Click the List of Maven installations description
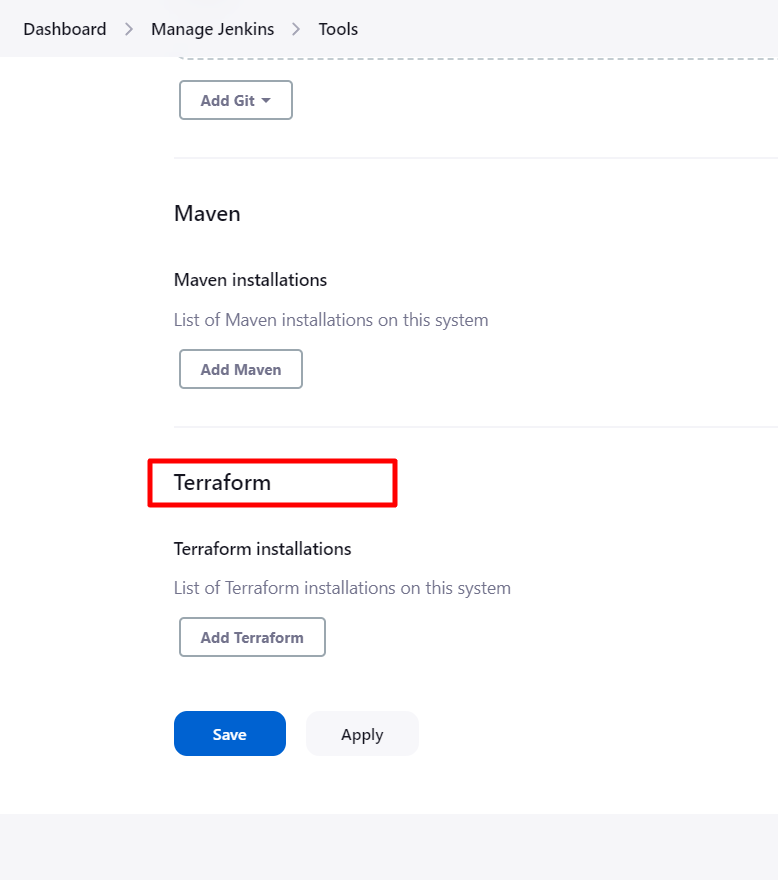Screen dimensions: 778x880 coord(331,320)
